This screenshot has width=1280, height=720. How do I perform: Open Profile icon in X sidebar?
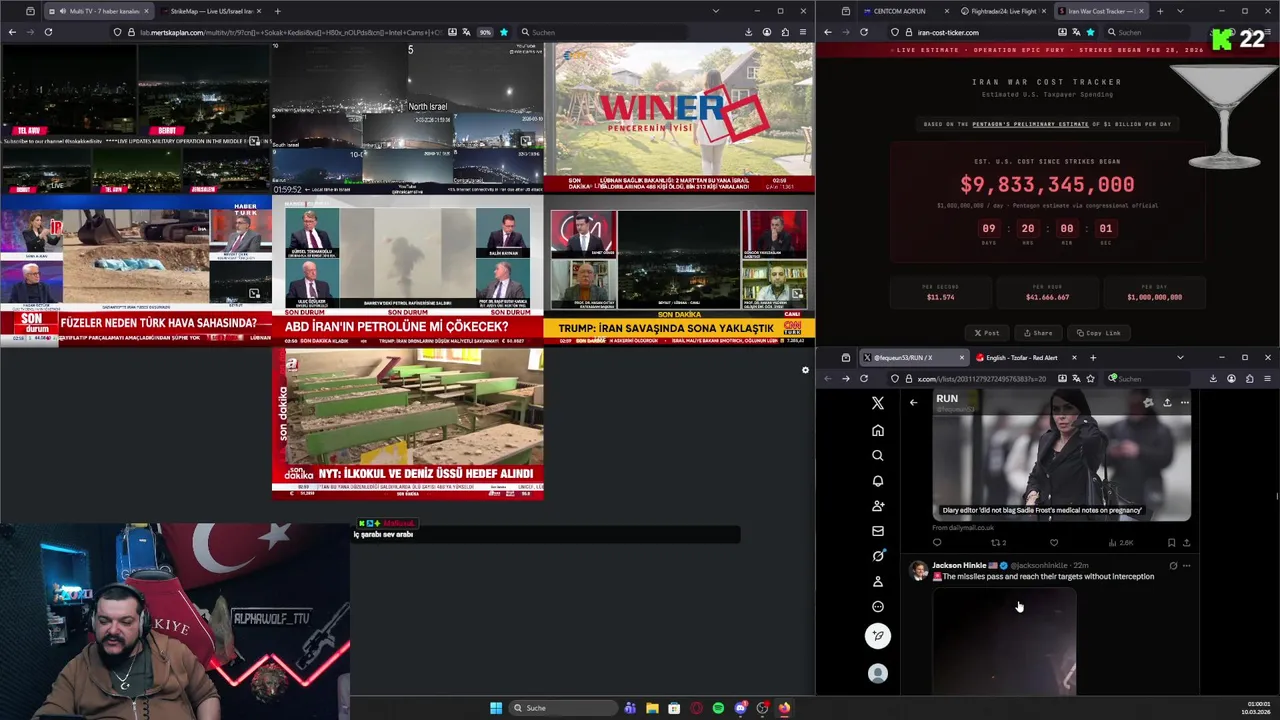(878, 581)
